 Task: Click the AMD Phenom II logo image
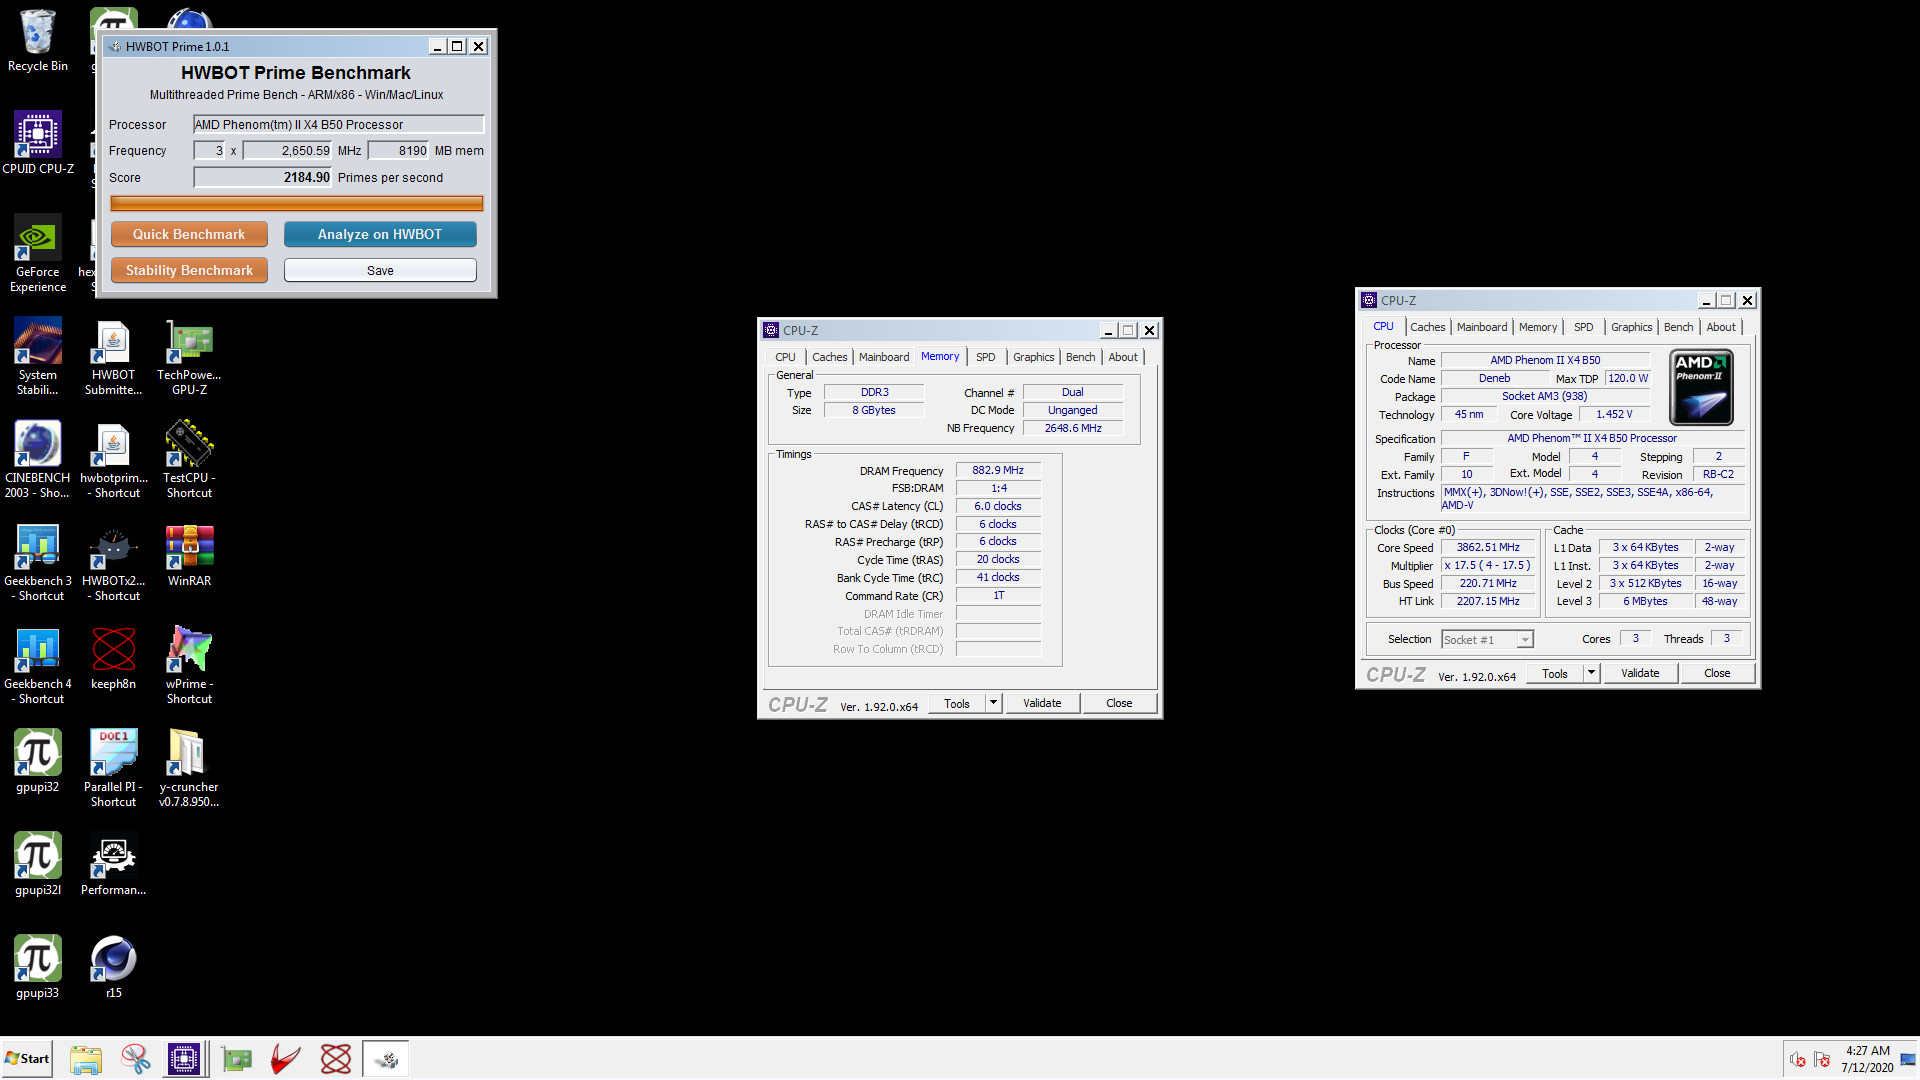click(x=1701, y=387)
